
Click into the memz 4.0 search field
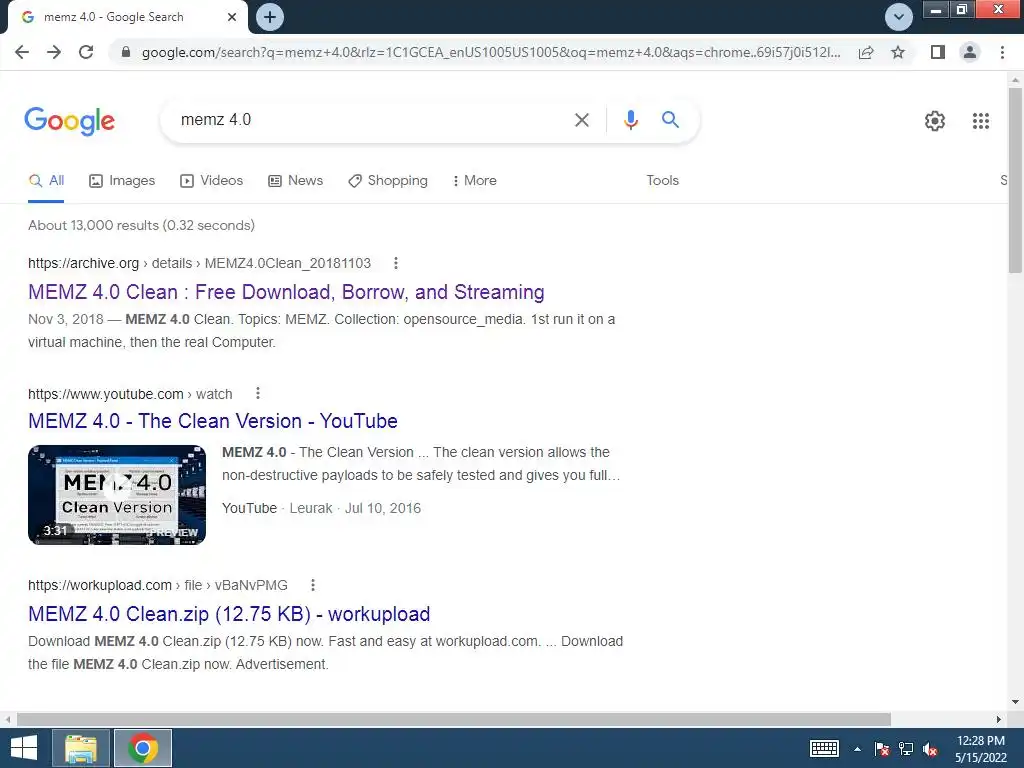point(372,120)
